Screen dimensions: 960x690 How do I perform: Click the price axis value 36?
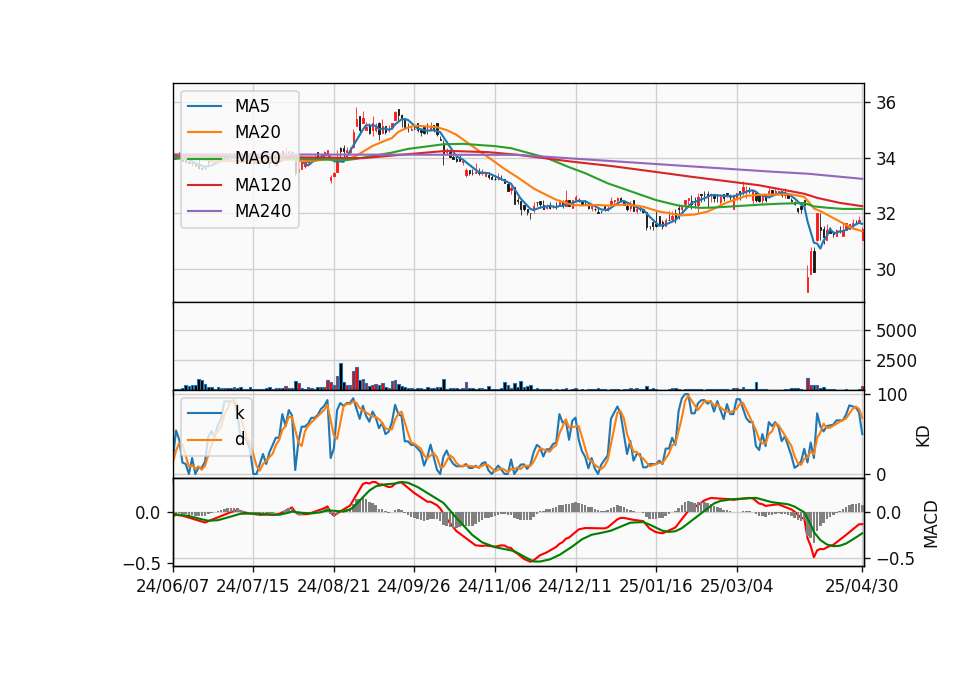[x=886, y=103]
